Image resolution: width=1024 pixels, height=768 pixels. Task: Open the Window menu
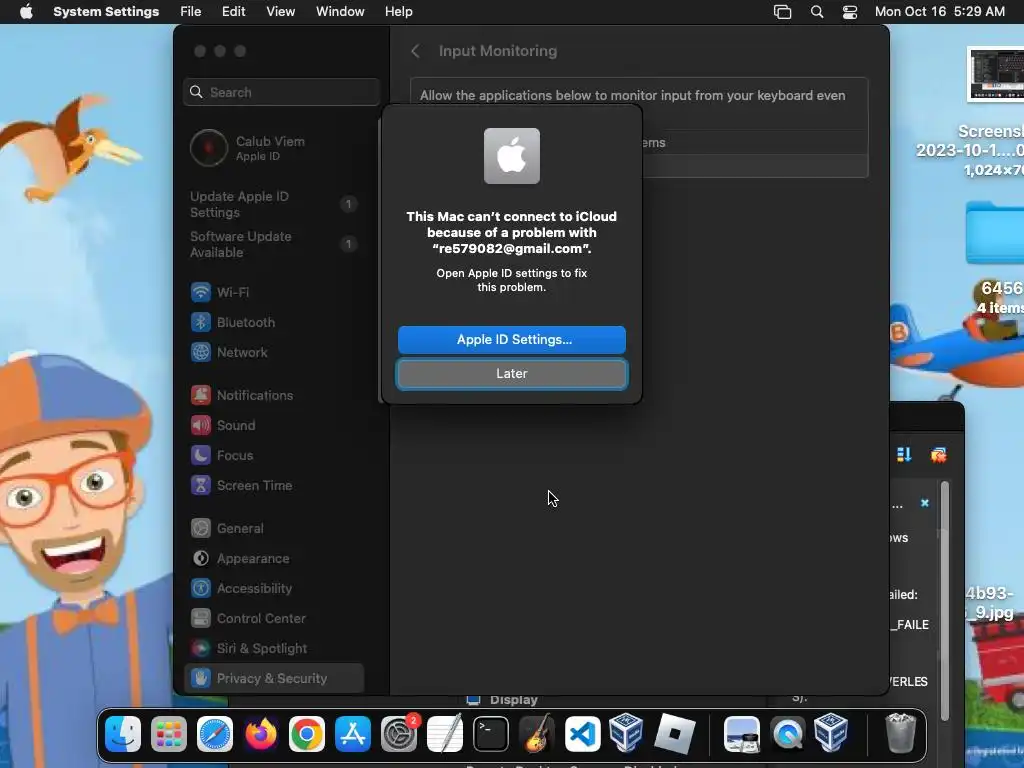pyautogui.click(x=340, y=12)
